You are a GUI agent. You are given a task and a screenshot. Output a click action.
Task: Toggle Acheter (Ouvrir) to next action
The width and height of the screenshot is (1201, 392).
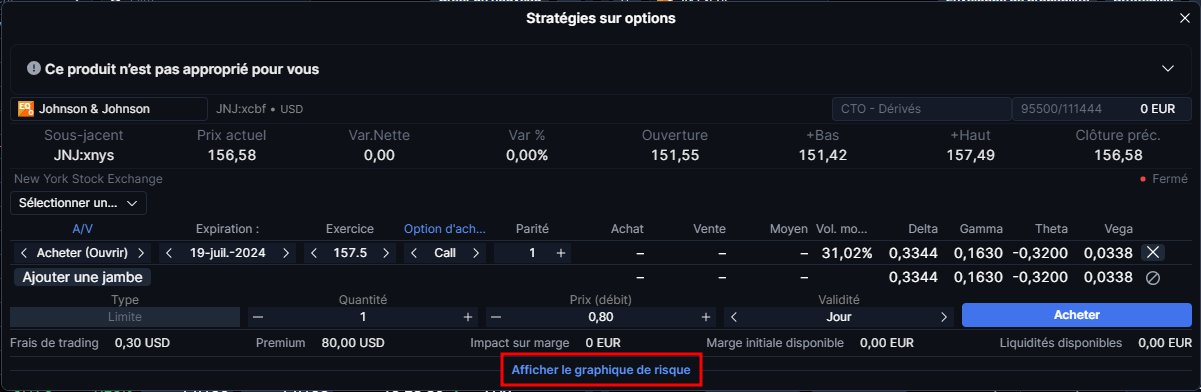pyautogui.click(x=141, y=253)
